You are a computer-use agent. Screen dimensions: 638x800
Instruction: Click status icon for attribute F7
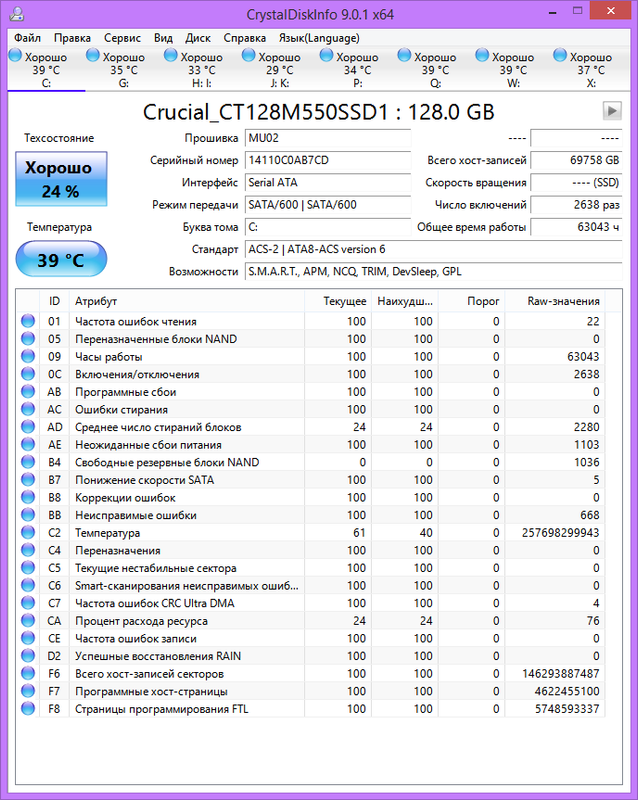click(x=28, y=691)
